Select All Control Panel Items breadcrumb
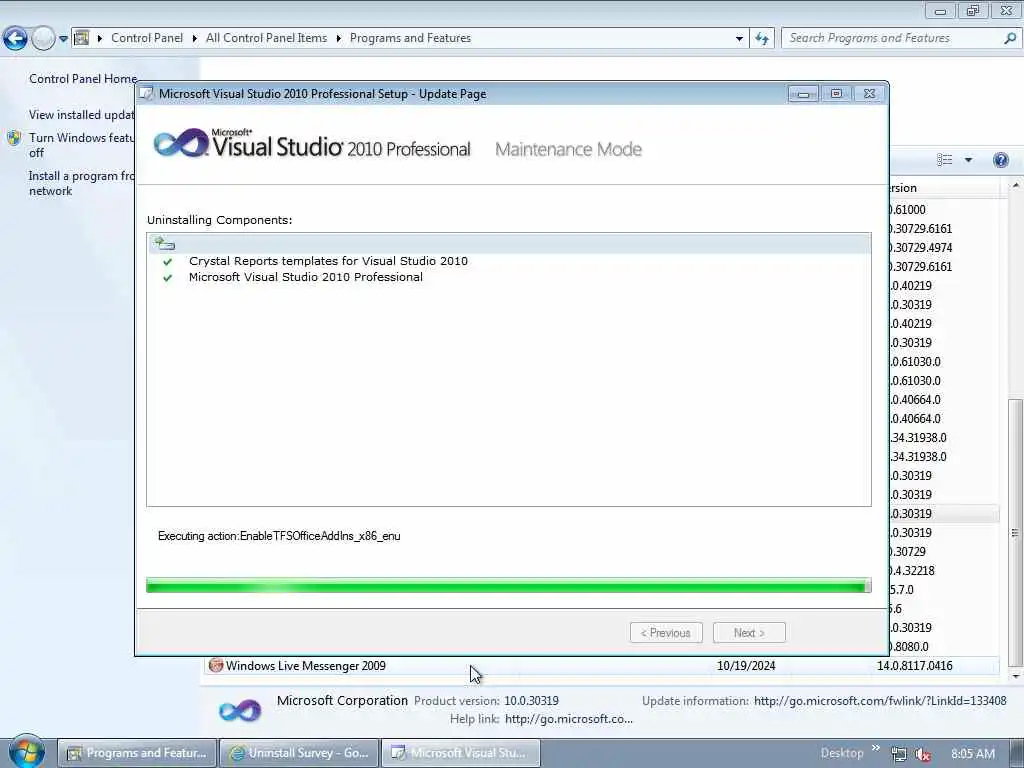1024x768 pixels. (x=266, y=38)
